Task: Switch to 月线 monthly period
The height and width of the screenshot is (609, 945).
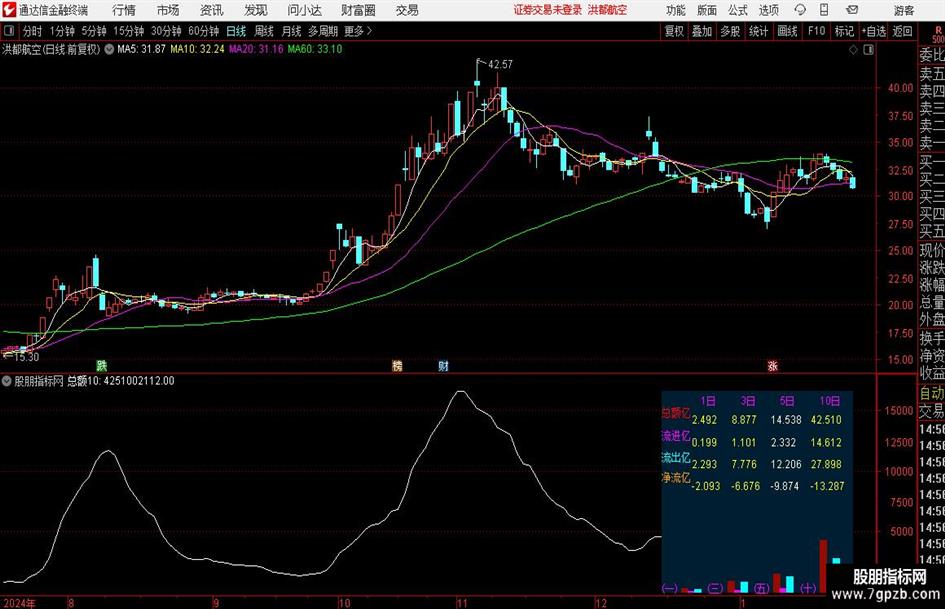Action: pos(291,31)
